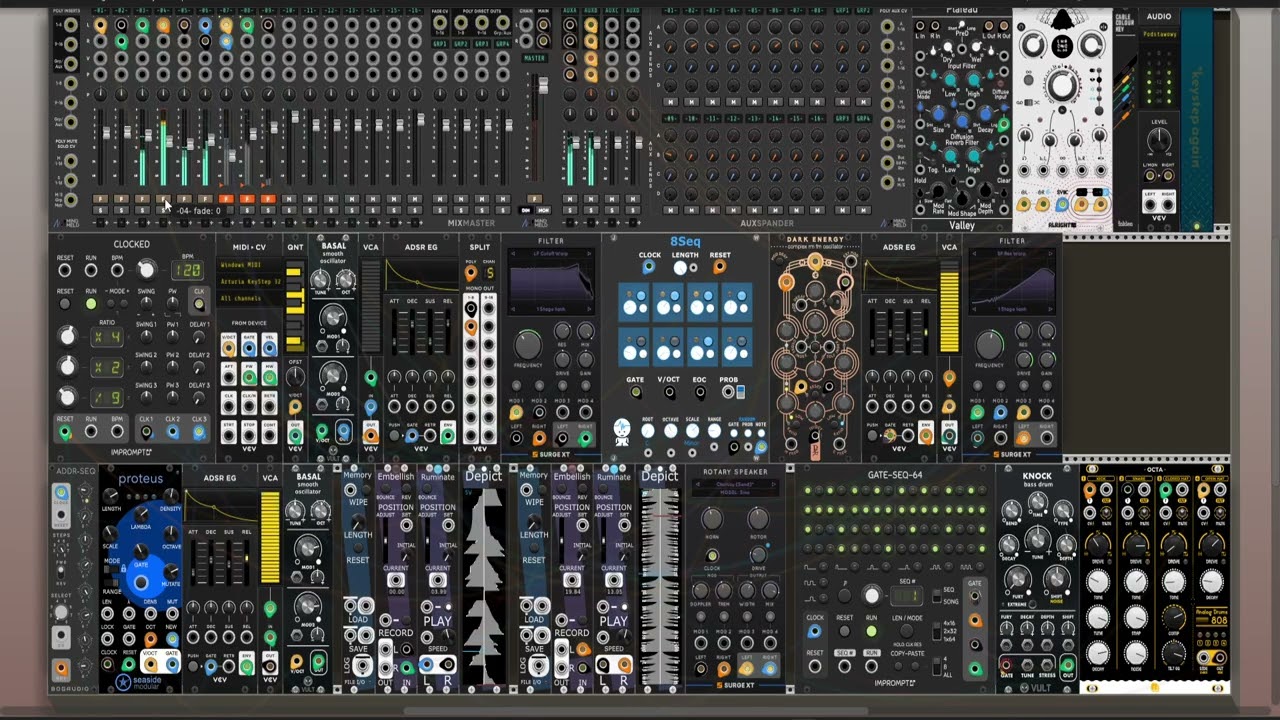Viewport: 1280px width, 720px height.
Task: Click the TUNE knob on upper BASAL oscillator
Action: 320,280
